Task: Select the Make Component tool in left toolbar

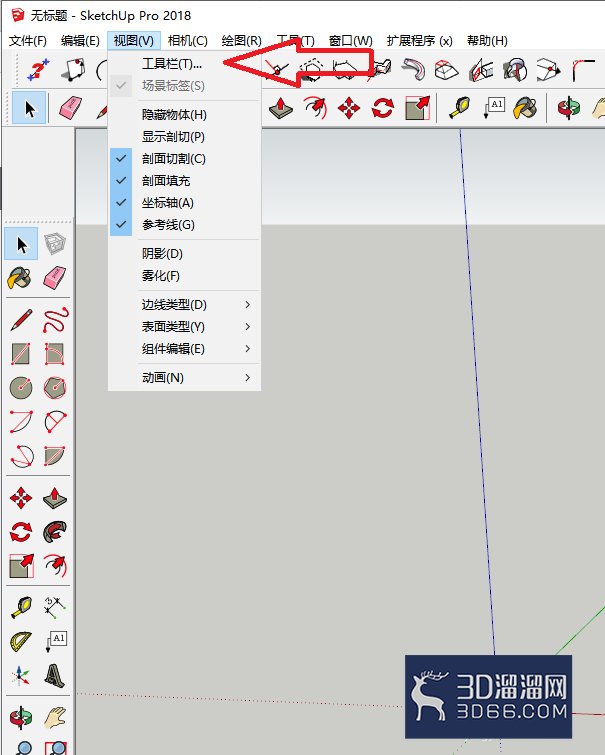Action: 54,244
